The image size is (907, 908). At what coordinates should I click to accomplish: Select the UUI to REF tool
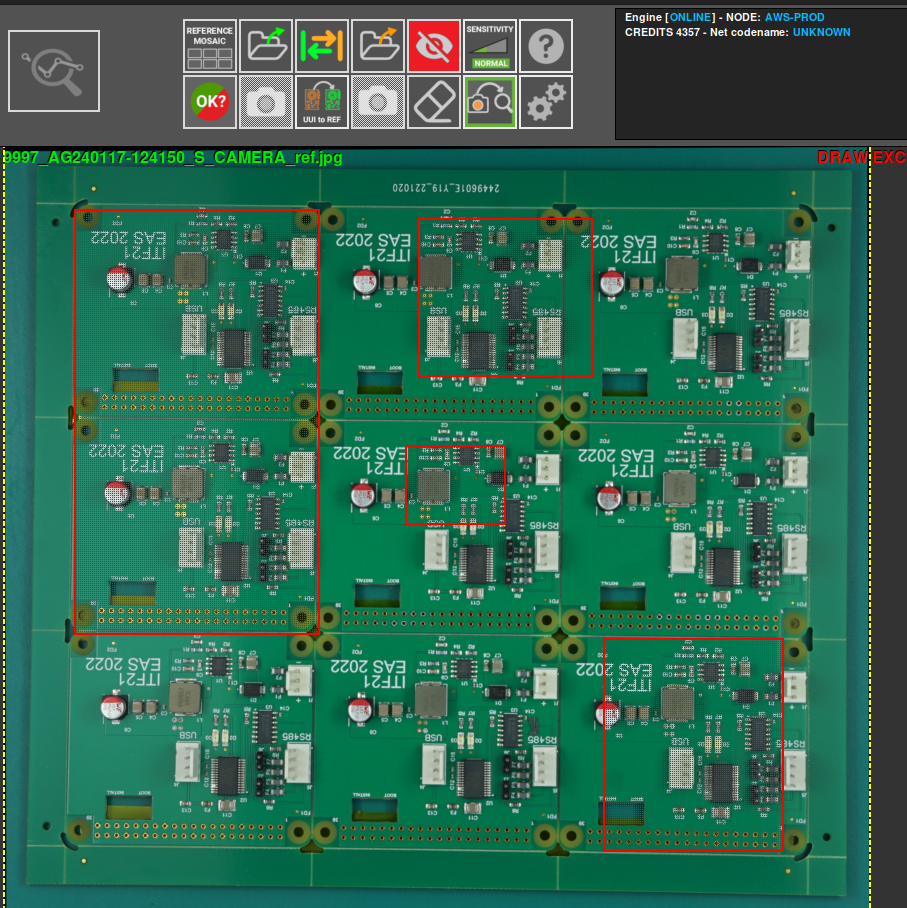pos(321,101)
